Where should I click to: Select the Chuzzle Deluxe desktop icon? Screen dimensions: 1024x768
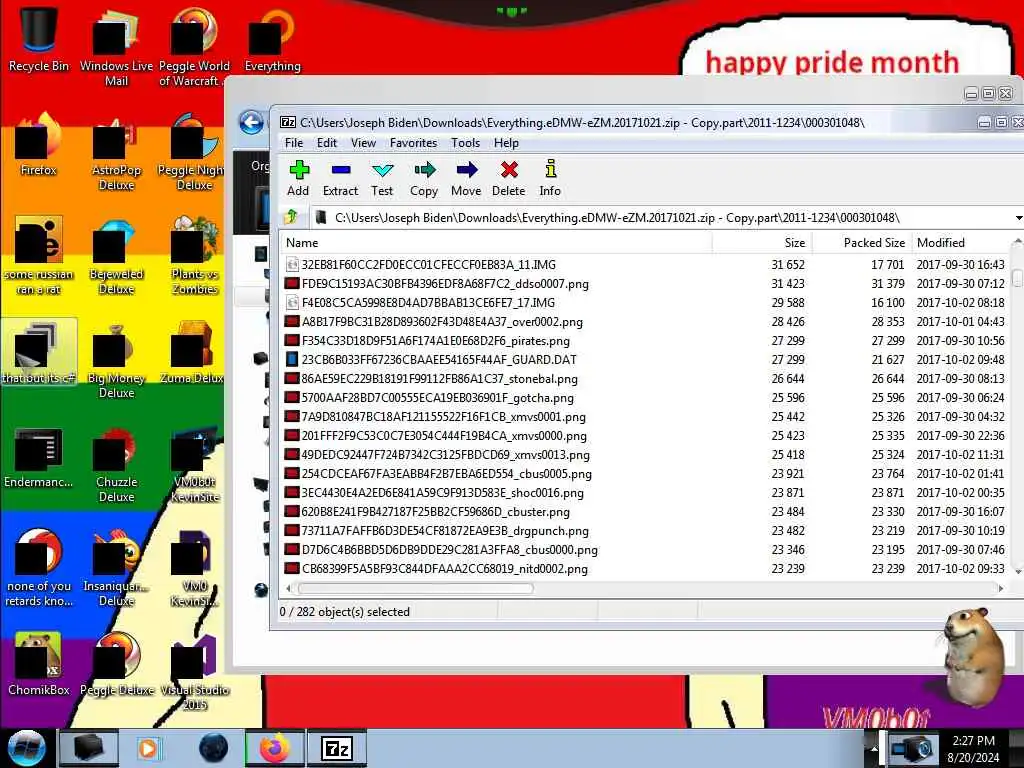pyautogui.click(x=116, y=465)
